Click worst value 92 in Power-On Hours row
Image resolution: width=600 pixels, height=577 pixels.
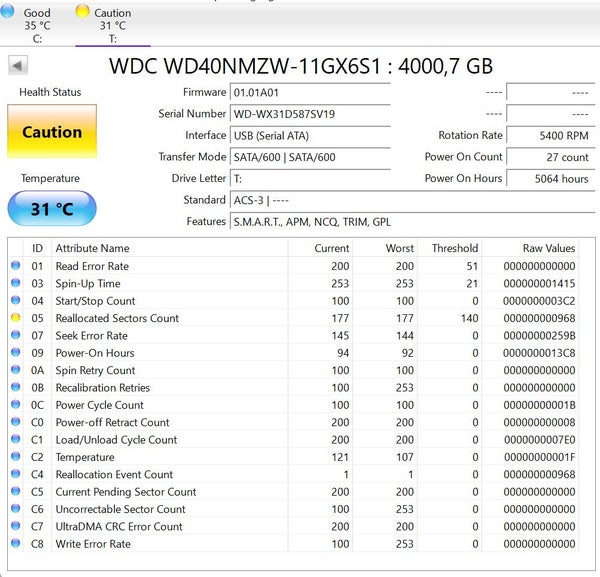coord(408,353)
